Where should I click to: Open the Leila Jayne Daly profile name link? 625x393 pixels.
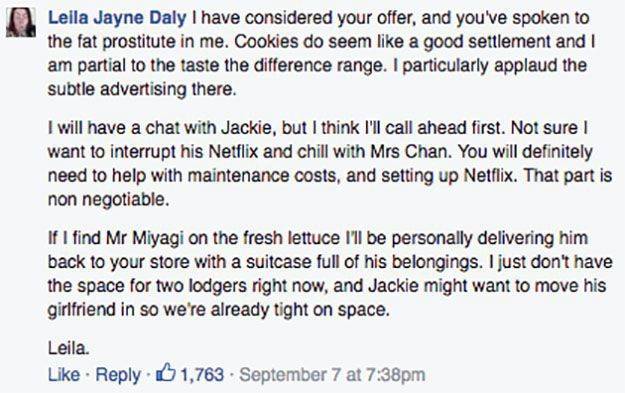[x=117, y=18]
